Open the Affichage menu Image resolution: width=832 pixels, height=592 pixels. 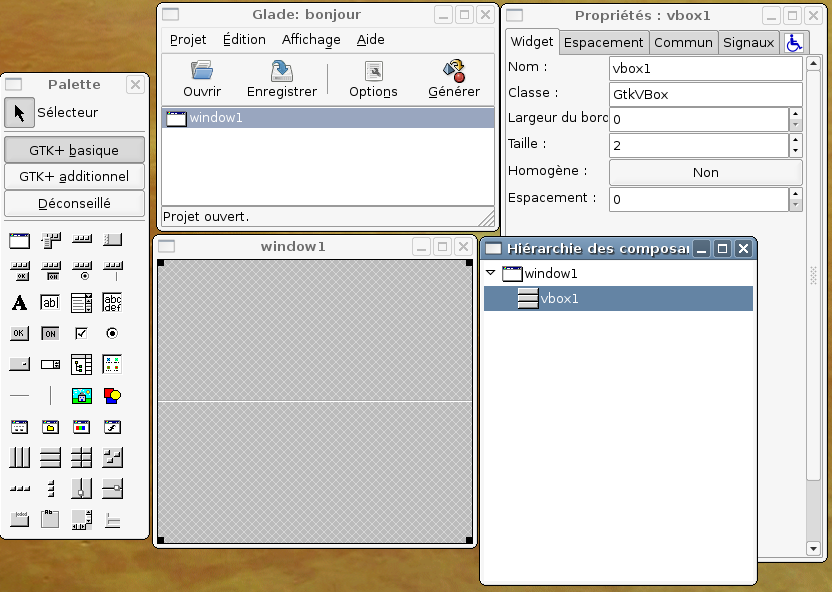click(311, 40)
